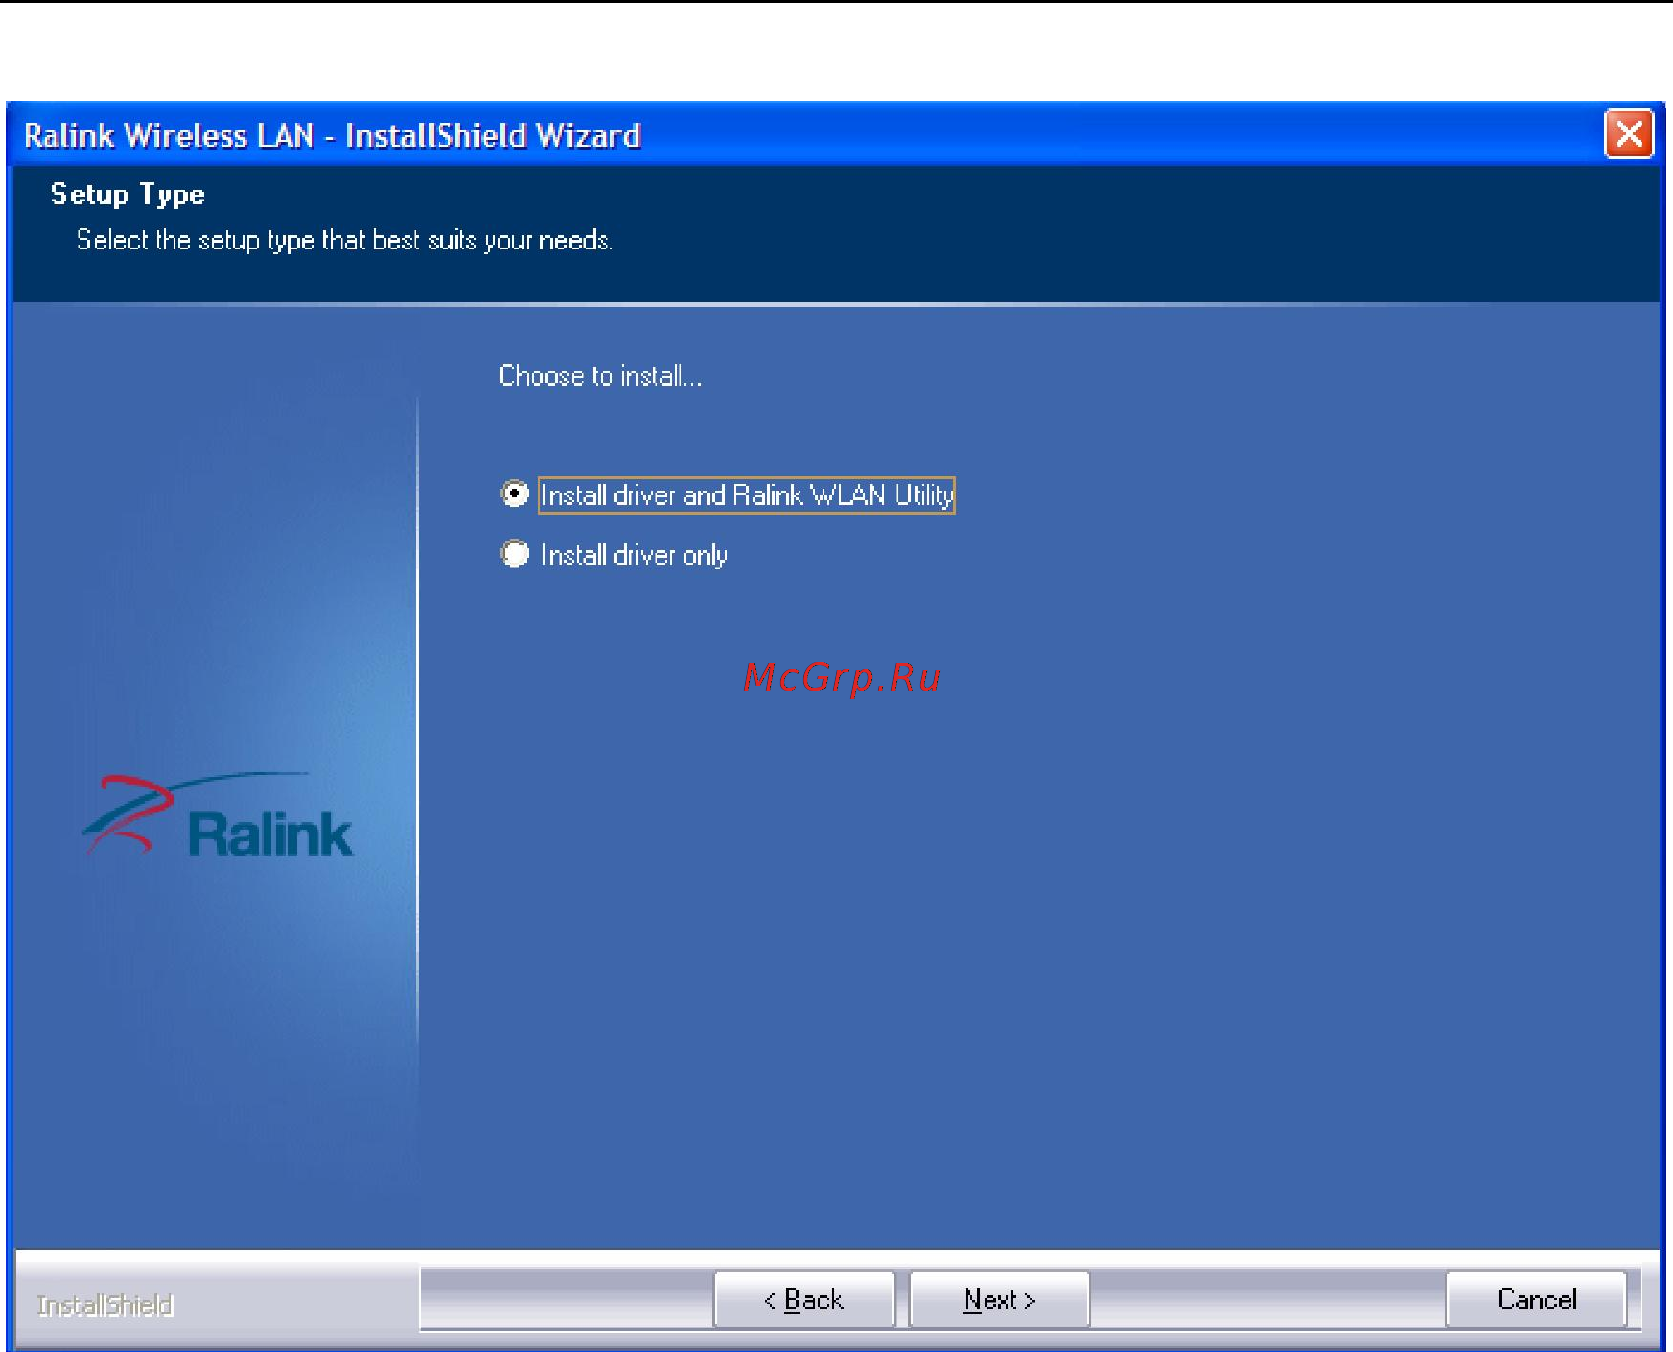Select Install driver only radio button

tap(515, 554)
